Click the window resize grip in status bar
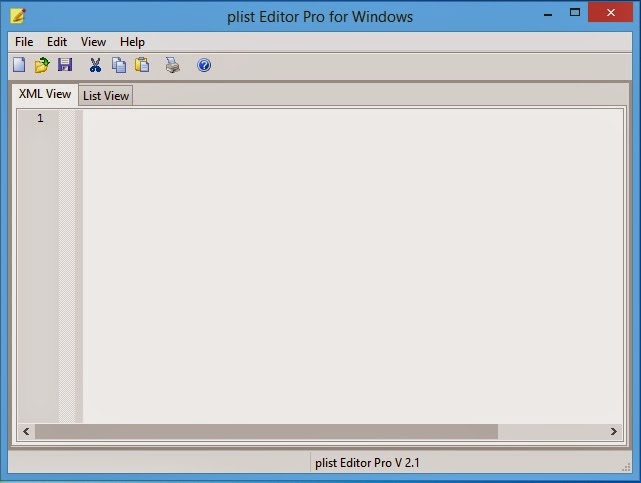The width and height of the screenshot is (641, 483). click(x=626, y=467)
